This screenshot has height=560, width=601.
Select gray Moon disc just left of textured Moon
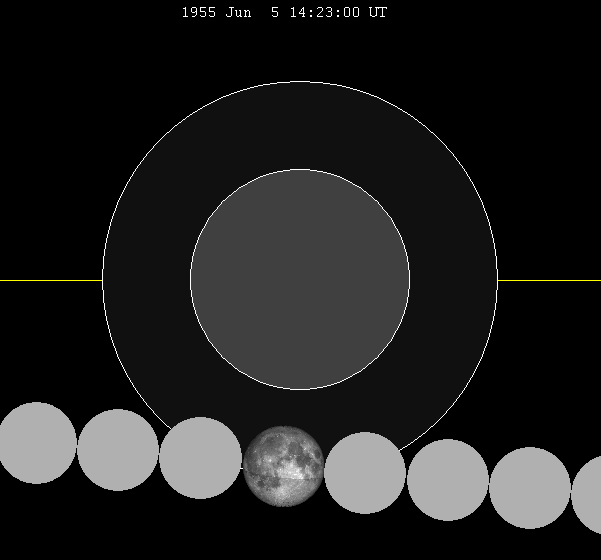200,458
